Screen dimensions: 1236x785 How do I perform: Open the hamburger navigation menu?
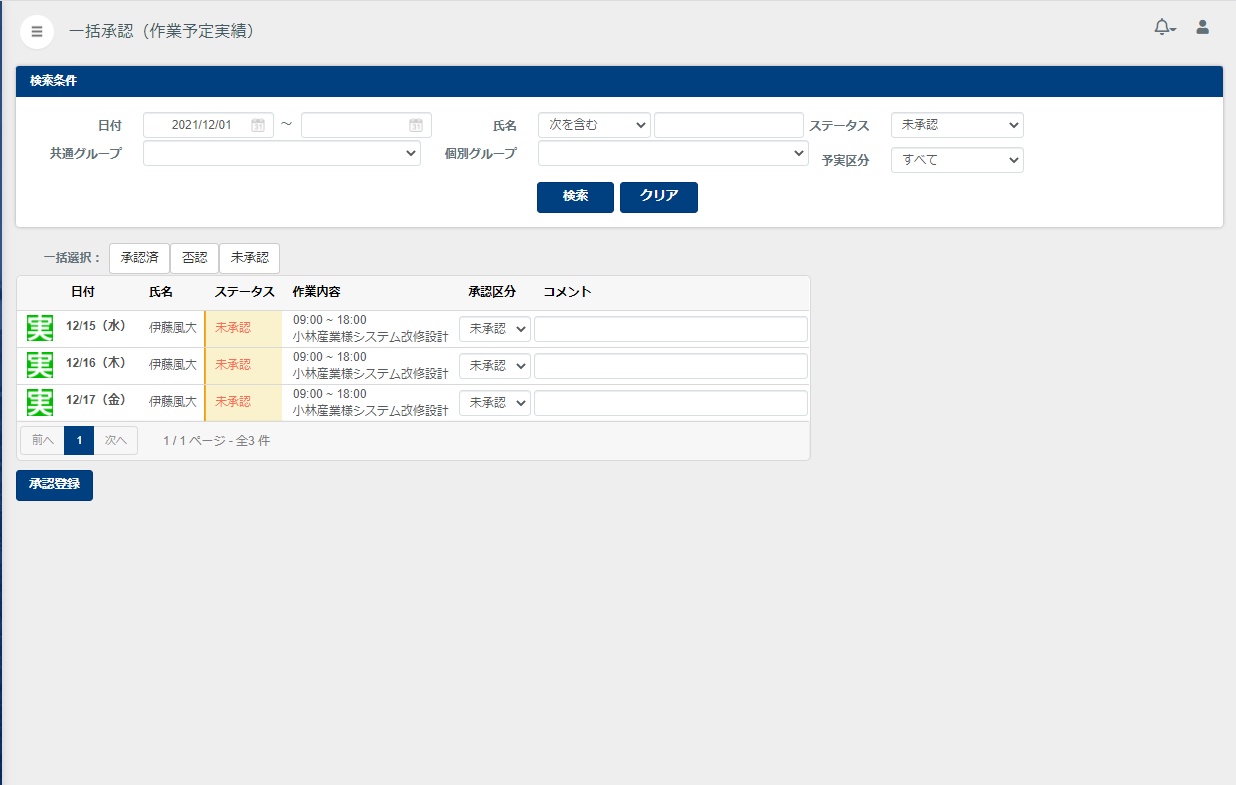[37, 31]
